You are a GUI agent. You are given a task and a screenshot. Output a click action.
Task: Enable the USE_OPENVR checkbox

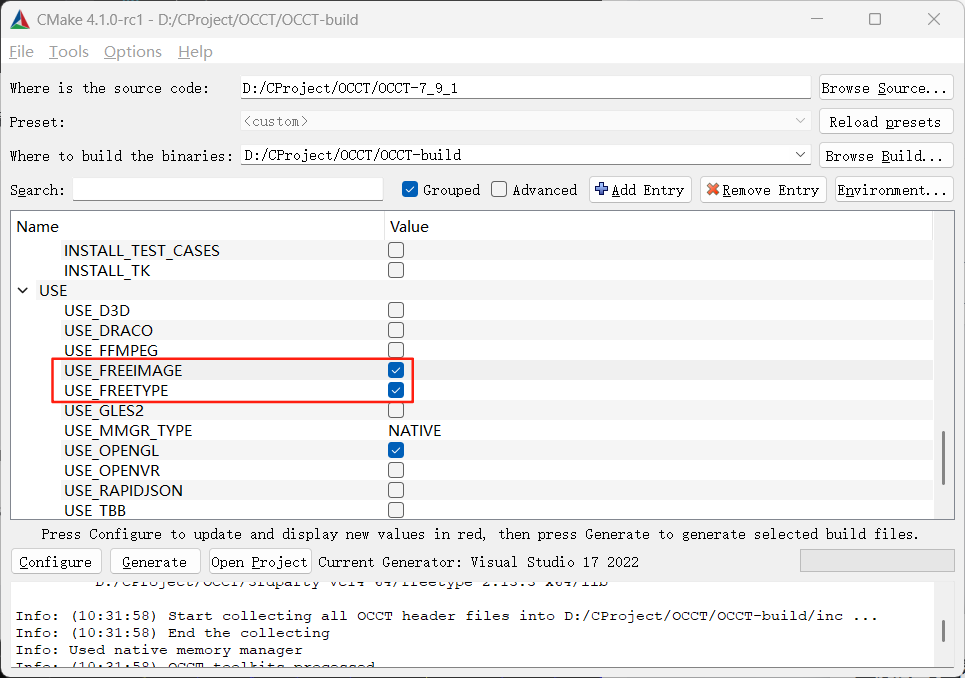[396, 470]
